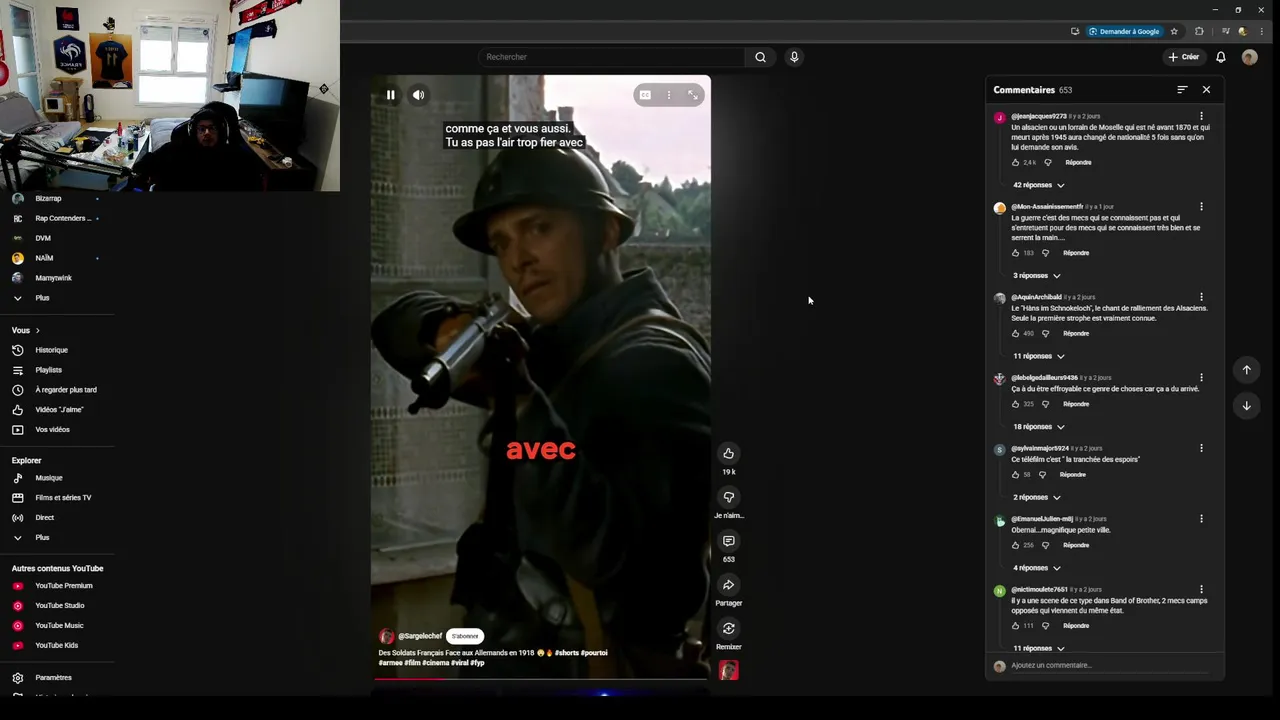
Task: Like the Short with 19 k likes
Action: click(729, 453)
